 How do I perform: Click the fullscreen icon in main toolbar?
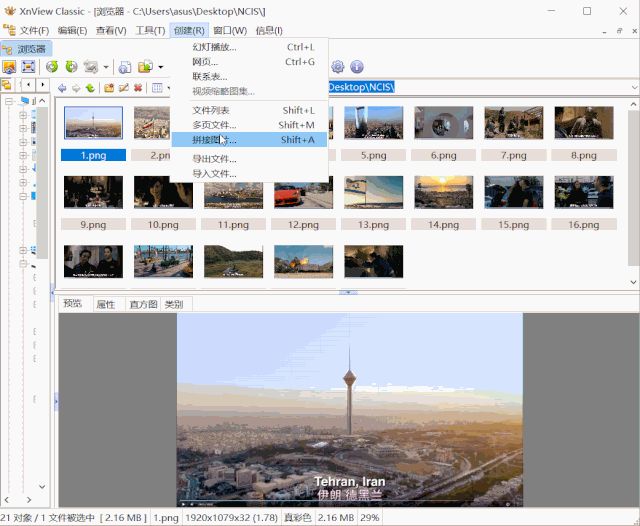click(27, 67)
